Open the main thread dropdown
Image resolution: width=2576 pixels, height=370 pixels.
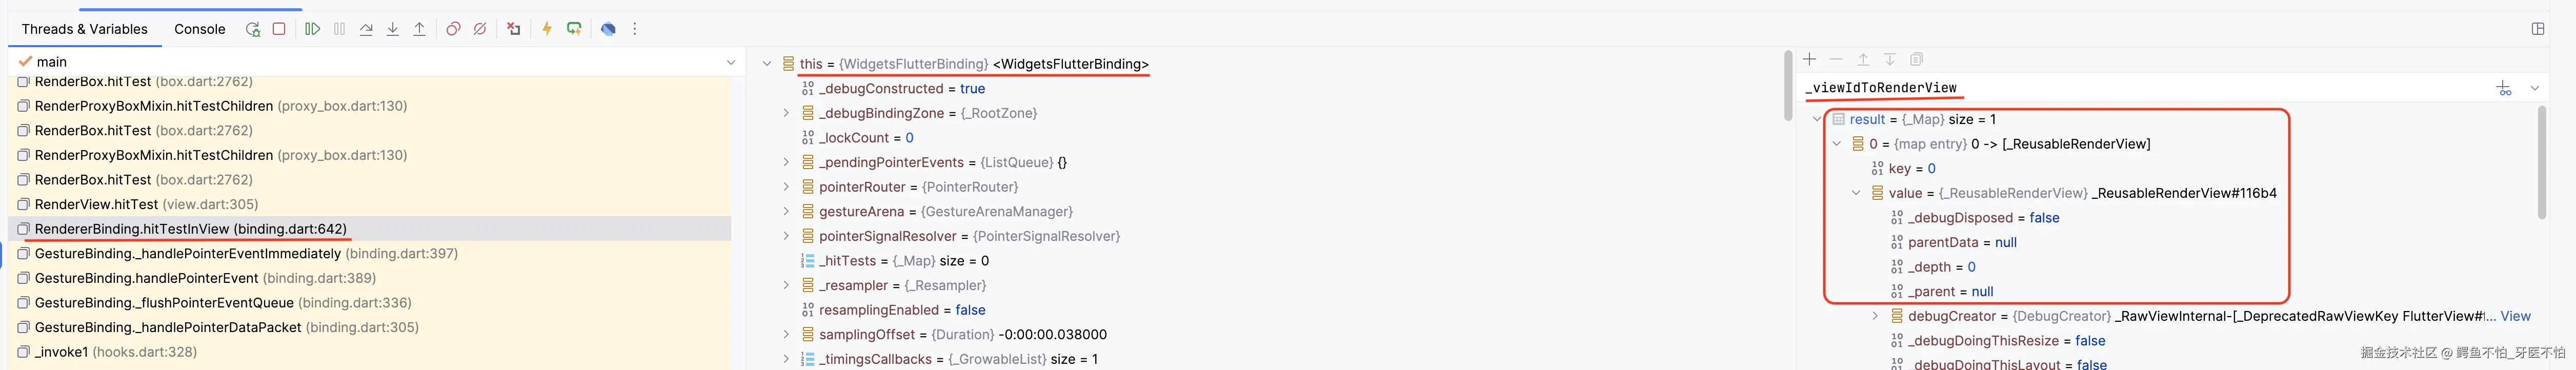click(731, 62)
